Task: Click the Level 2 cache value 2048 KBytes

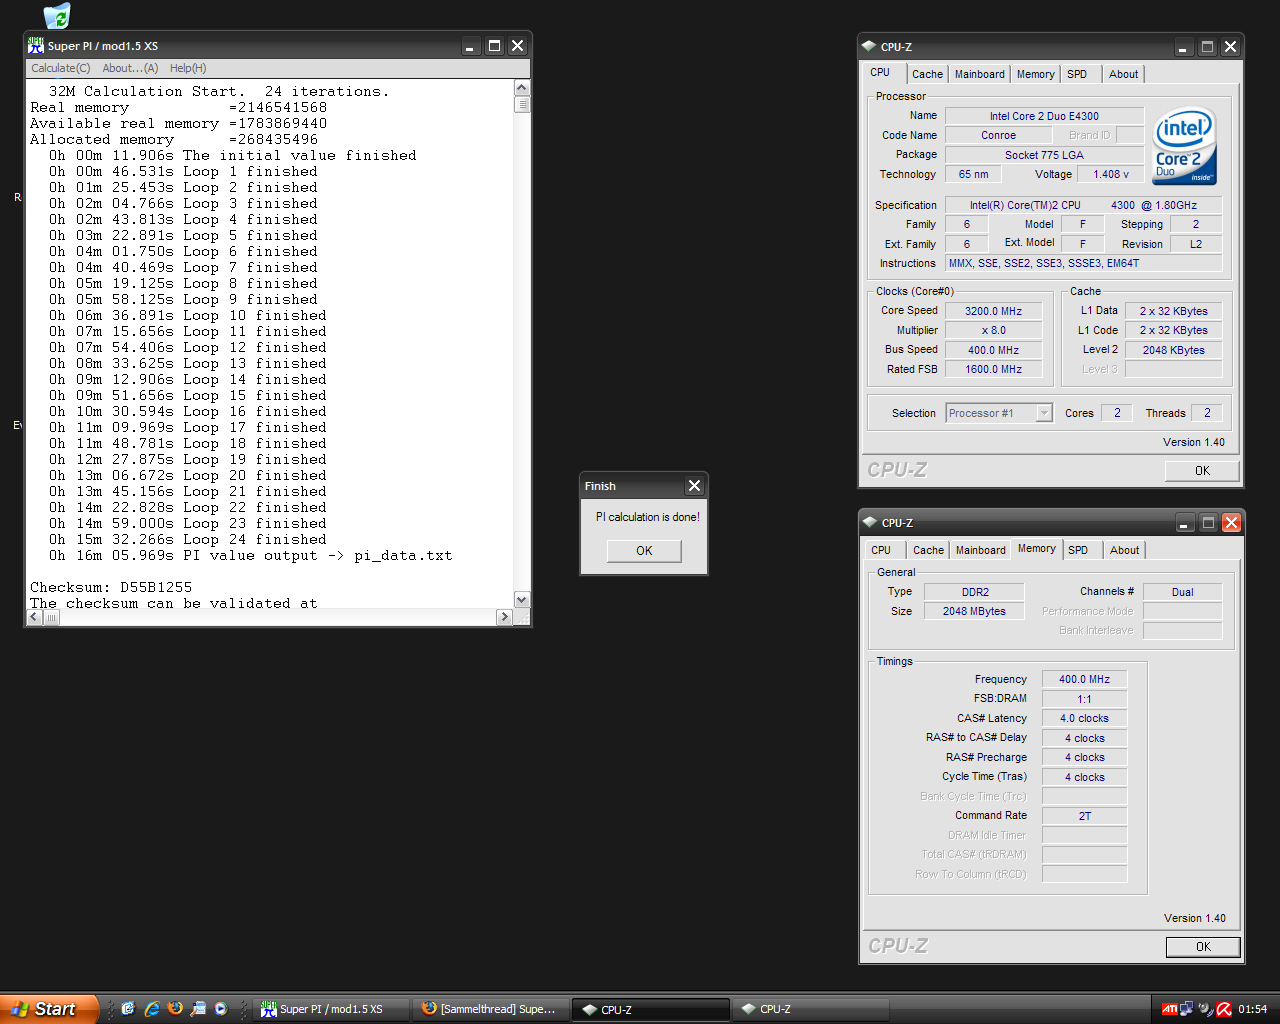Action: [x=1173, y=350]
